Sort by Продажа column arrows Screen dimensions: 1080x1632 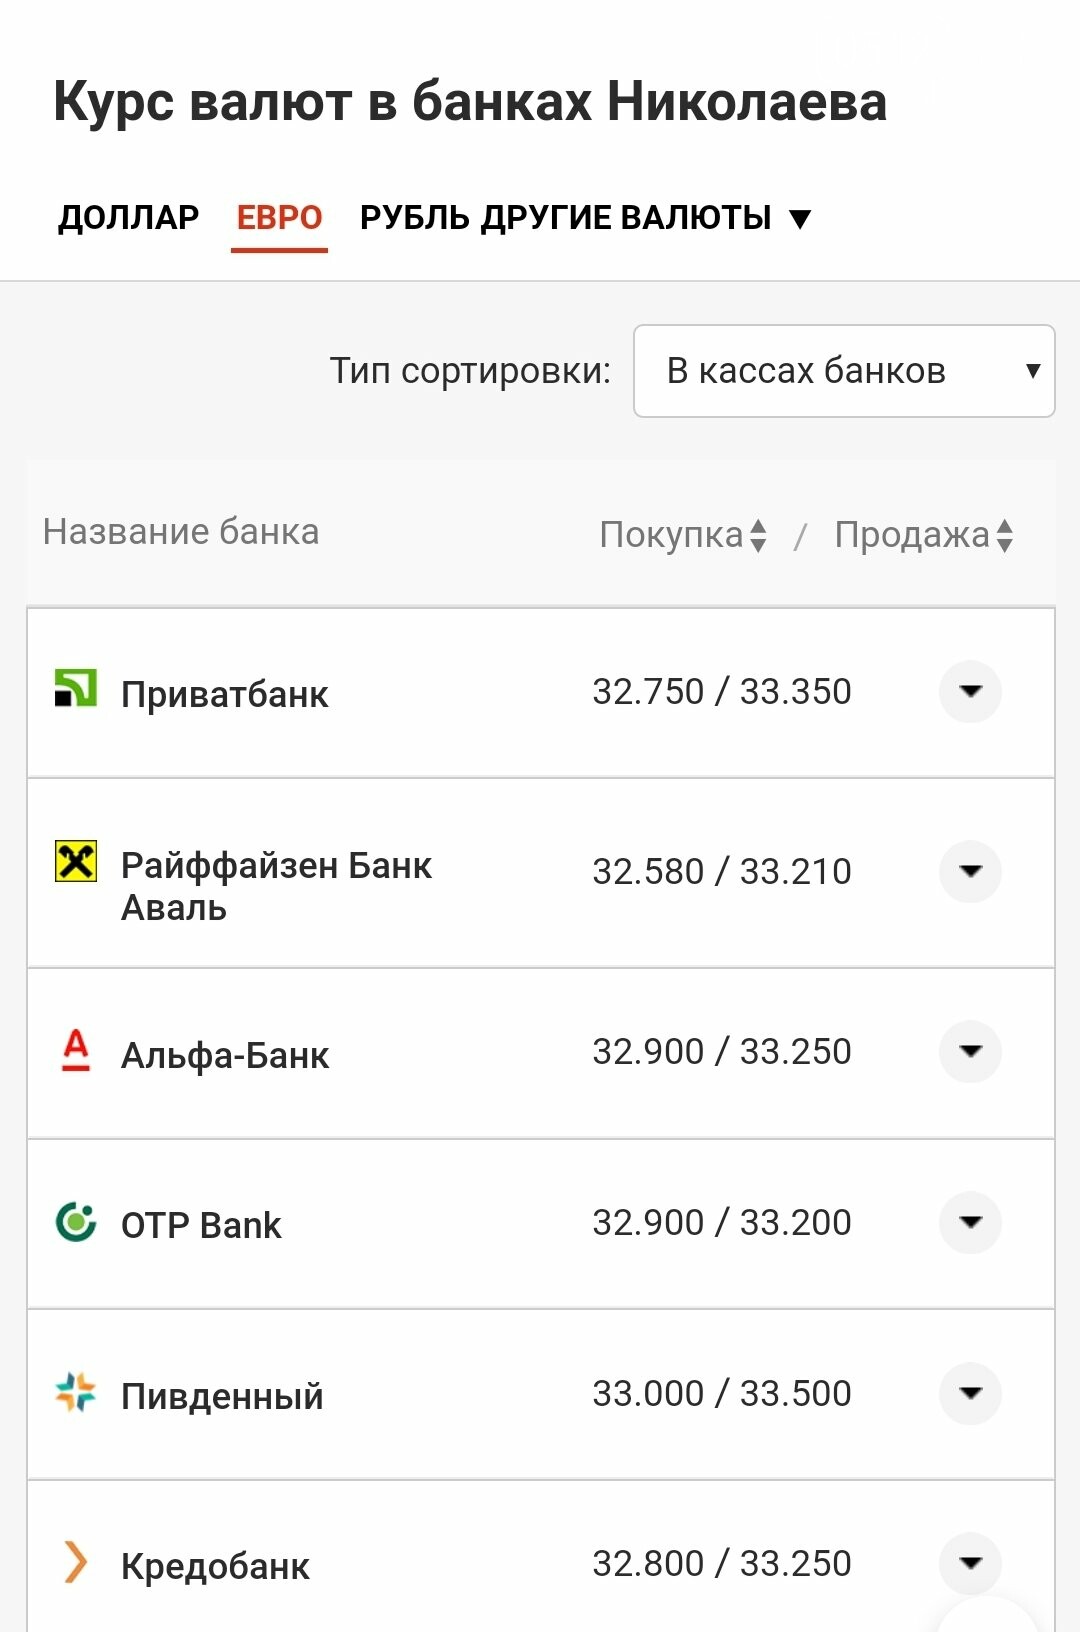coord(1005,535)
